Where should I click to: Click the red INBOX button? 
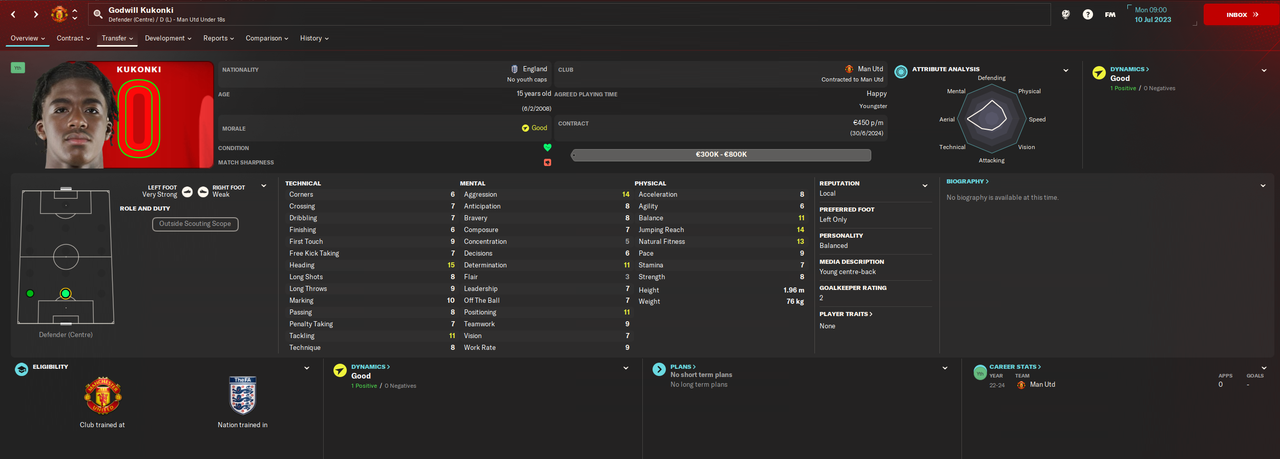pyautogui.click(x=1239, y=15)
